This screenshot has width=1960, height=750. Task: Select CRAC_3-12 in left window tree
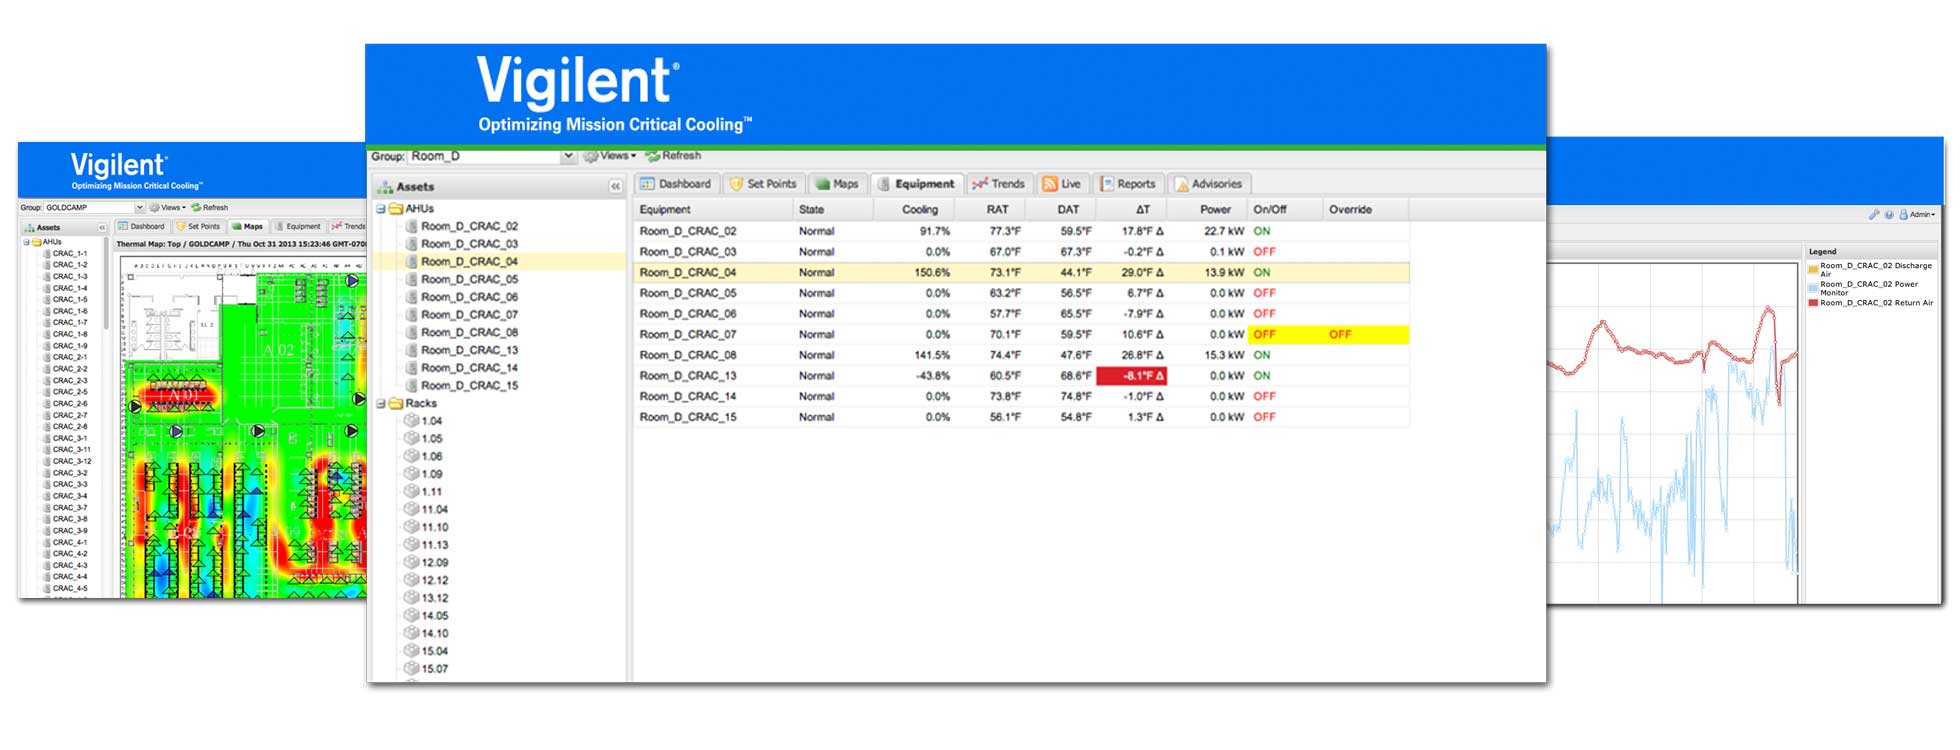(x=72, y=462)
